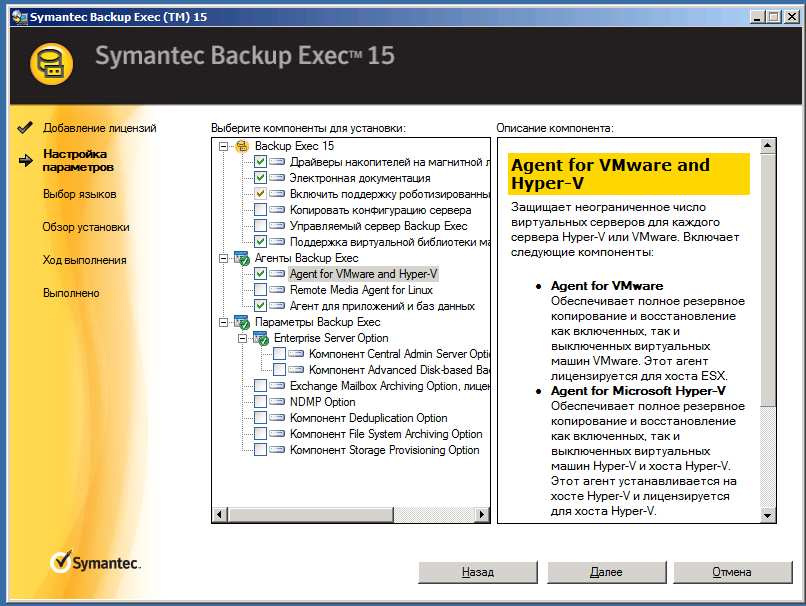Click the drive icon beside Компонент Storage Provisioning Option
This screenshot has height=606, width=806.
click(277, 450)
